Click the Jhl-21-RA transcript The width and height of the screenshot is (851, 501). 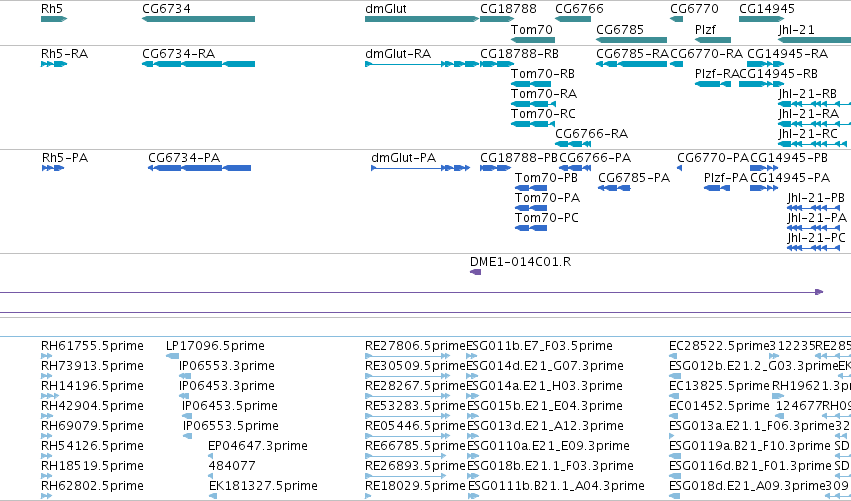(815, 124)
